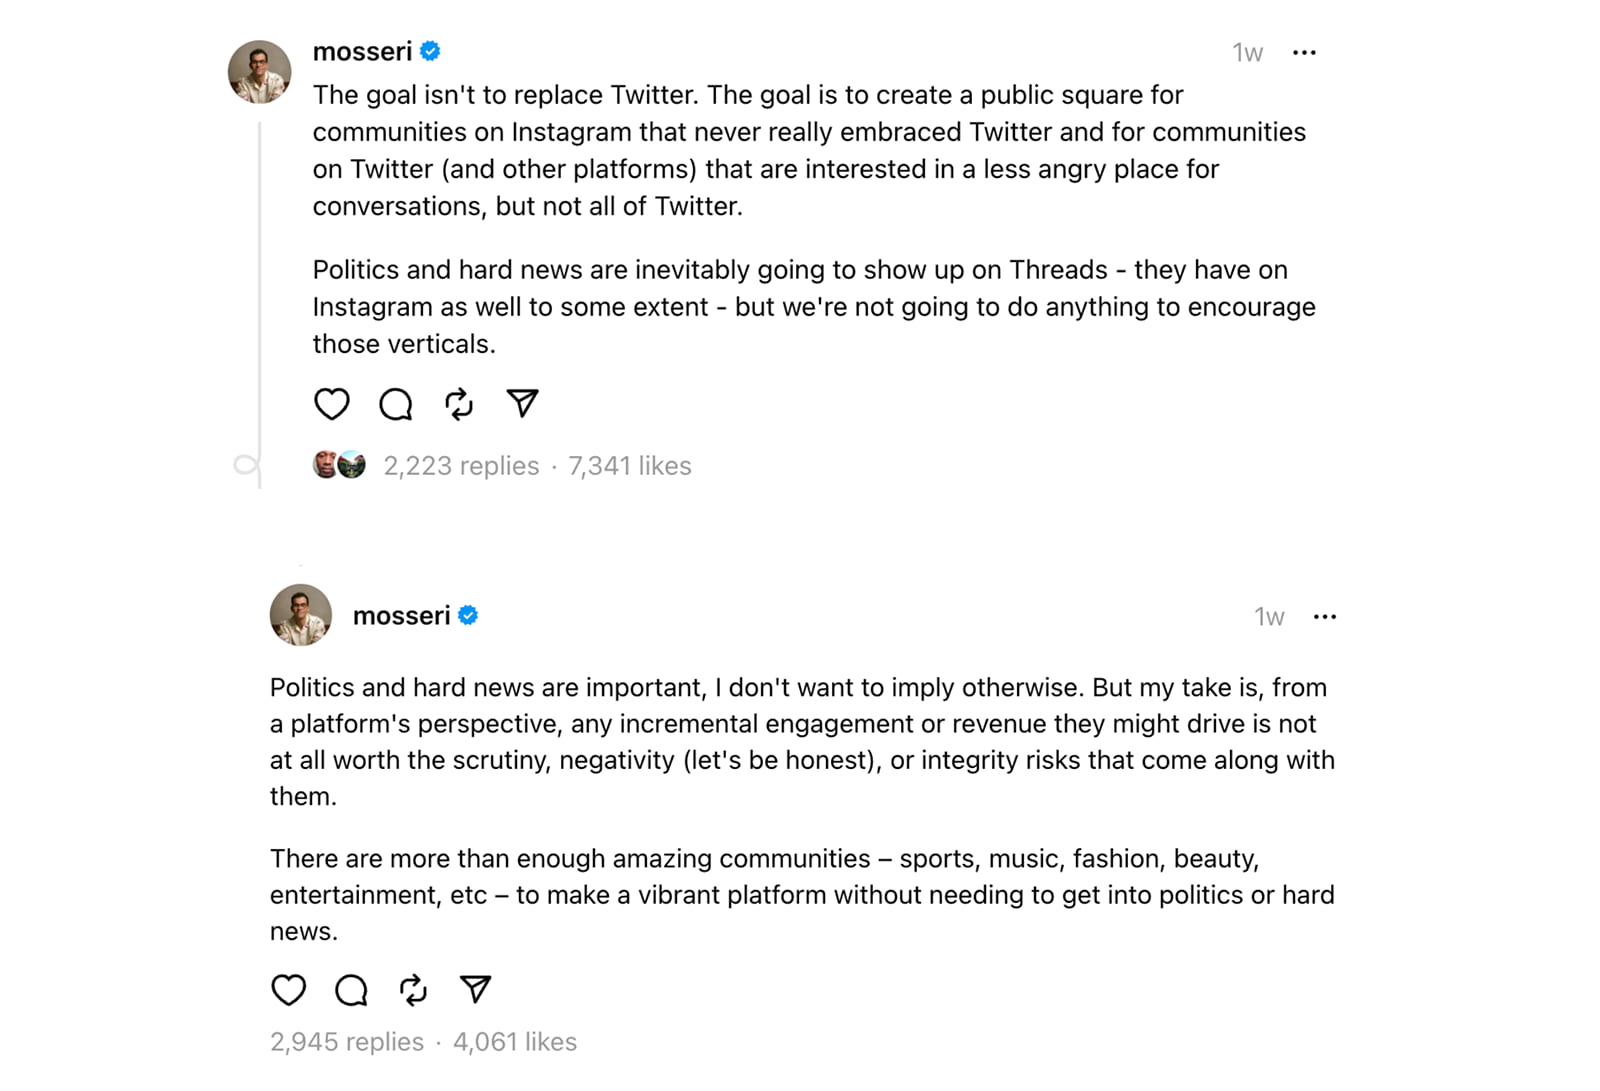Share the second post via send icon
This screenshot has width=1600, height=1091.
[x=476, y=989]
